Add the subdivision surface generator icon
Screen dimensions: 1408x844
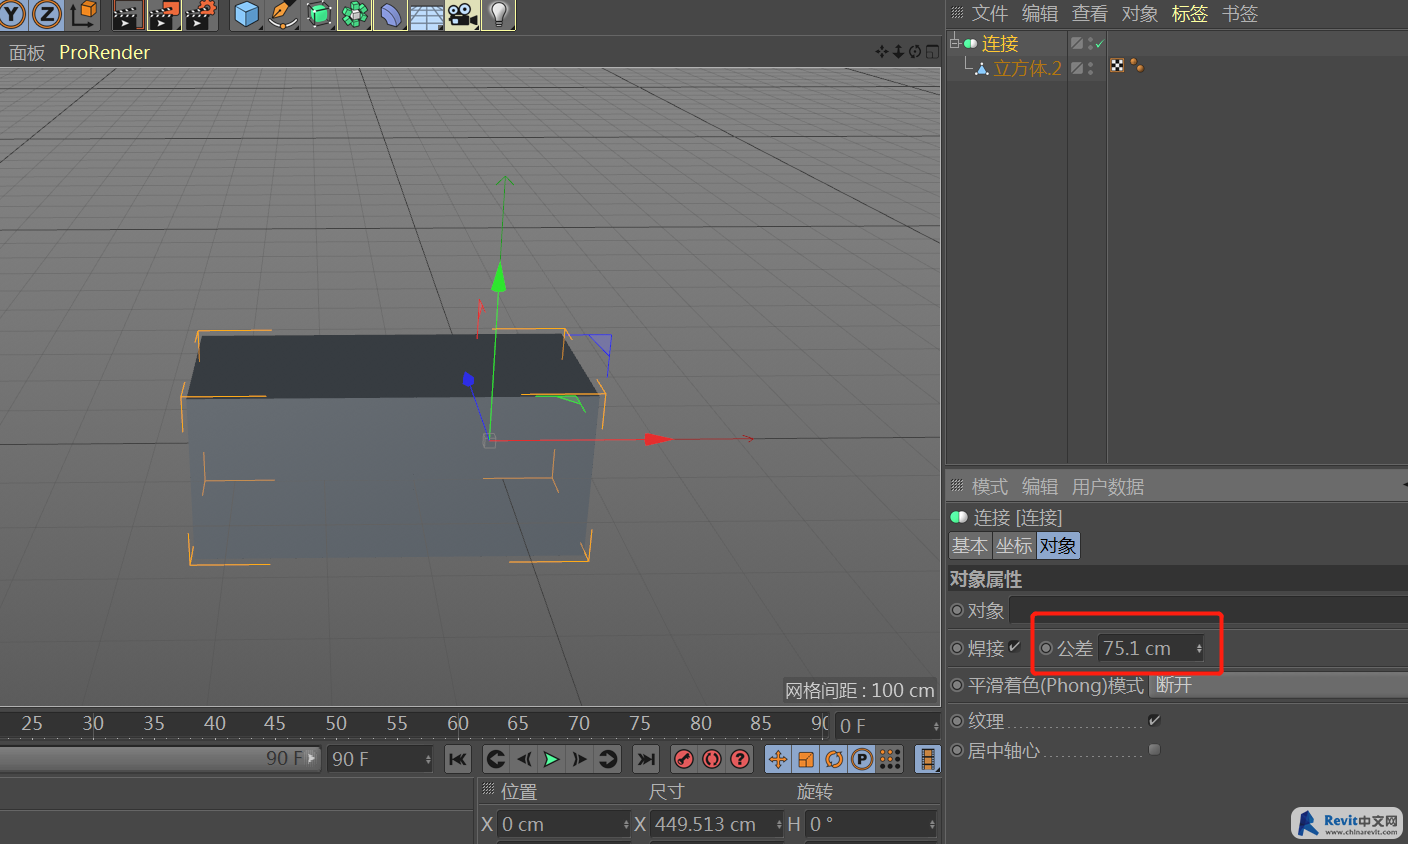pos(319,14)
